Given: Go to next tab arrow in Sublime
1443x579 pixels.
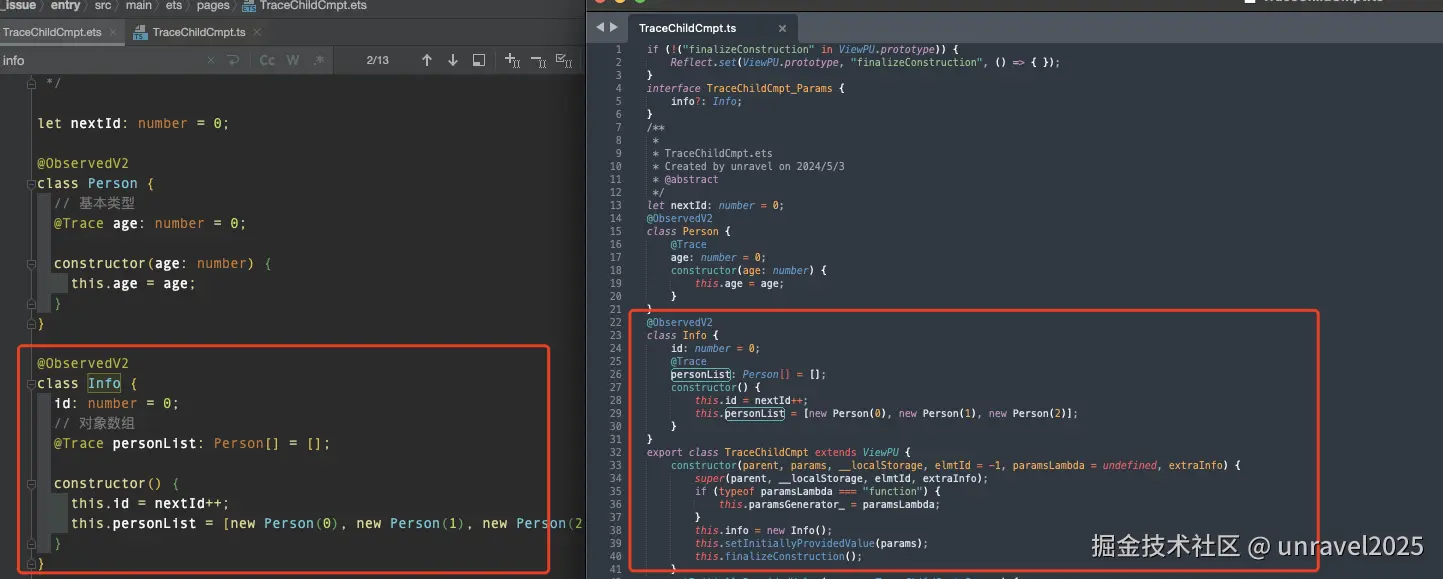Looking at the screenshot, I should [x=613, y=27].
